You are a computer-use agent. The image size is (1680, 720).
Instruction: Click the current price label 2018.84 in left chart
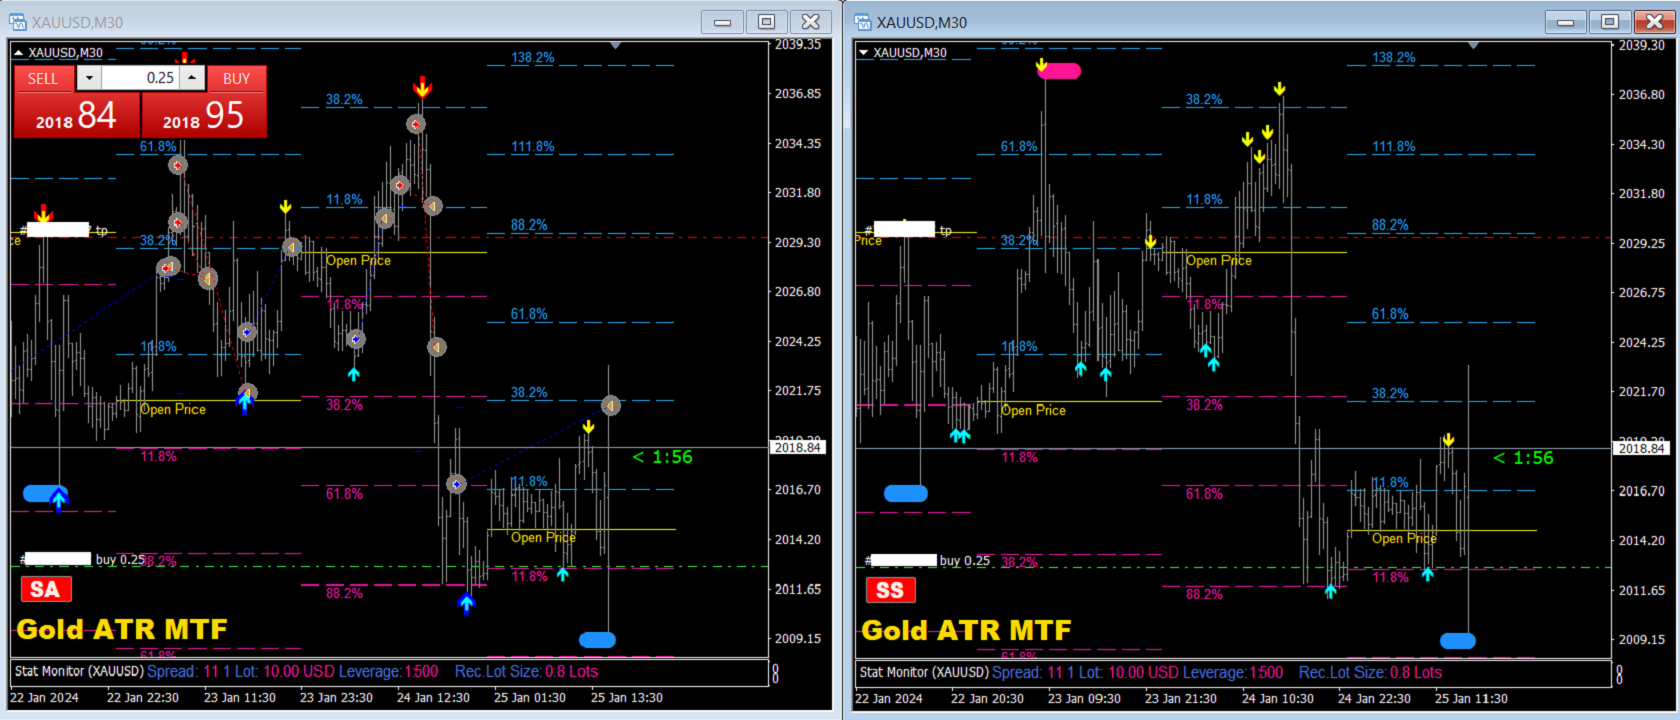click(x=797, y=448)
